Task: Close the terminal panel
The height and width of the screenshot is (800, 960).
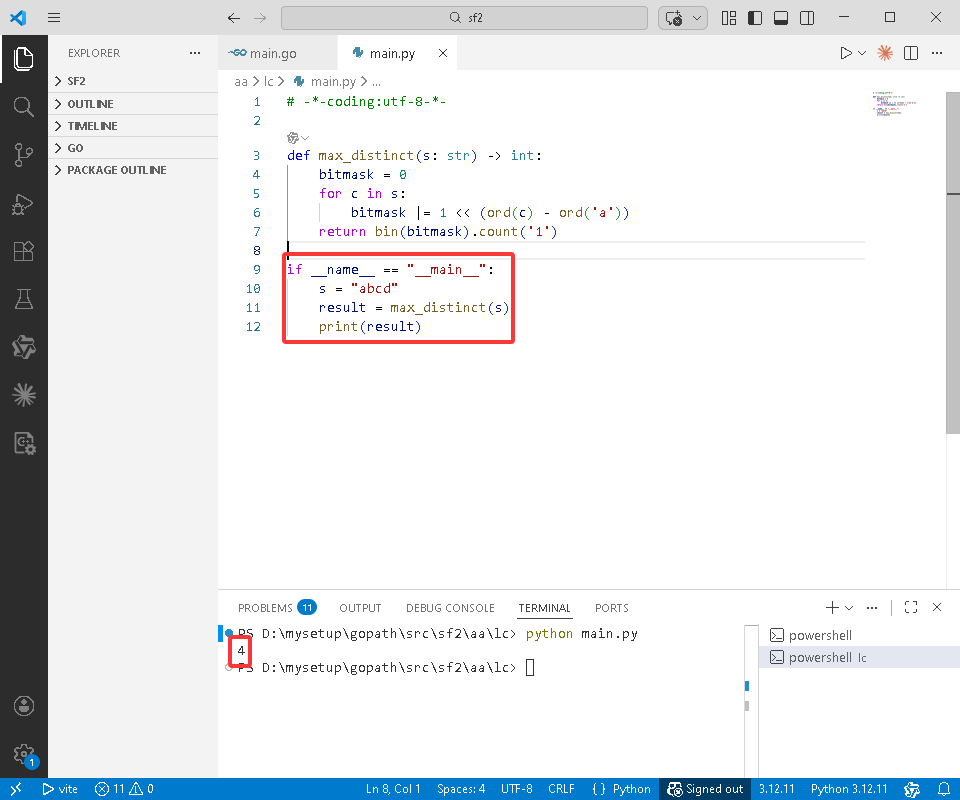Action: point(937,607)
